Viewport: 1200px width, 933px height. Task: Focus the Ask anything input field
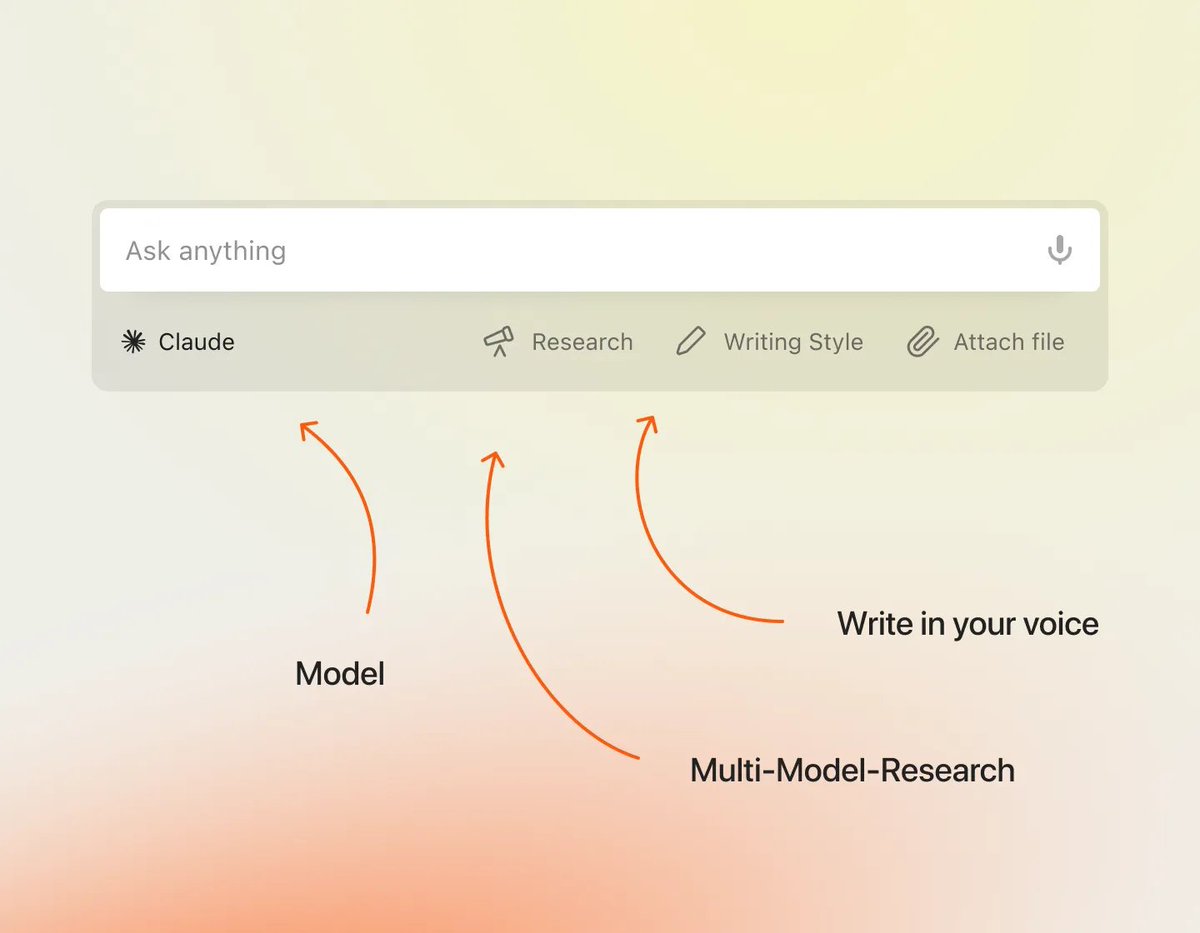600,250
